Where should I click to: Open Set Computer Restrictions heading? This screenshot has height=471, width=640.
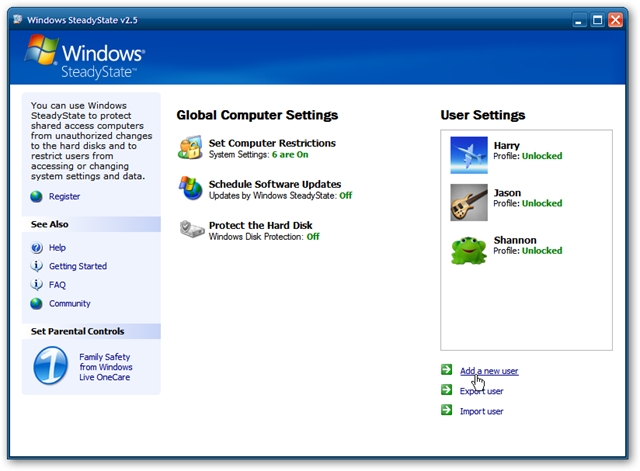tap(272, 143)
